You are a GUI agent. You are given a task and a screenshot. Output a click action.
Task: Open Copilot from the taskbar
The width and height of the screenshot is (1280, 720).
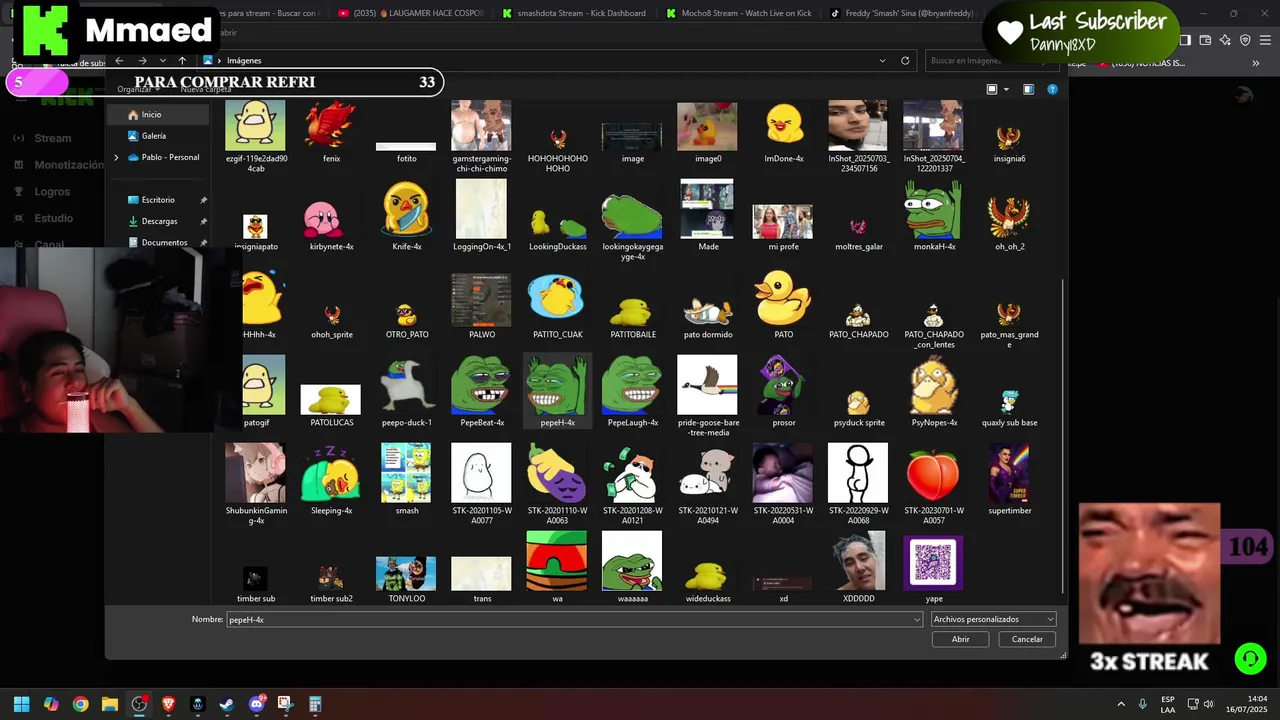[51, 704]
